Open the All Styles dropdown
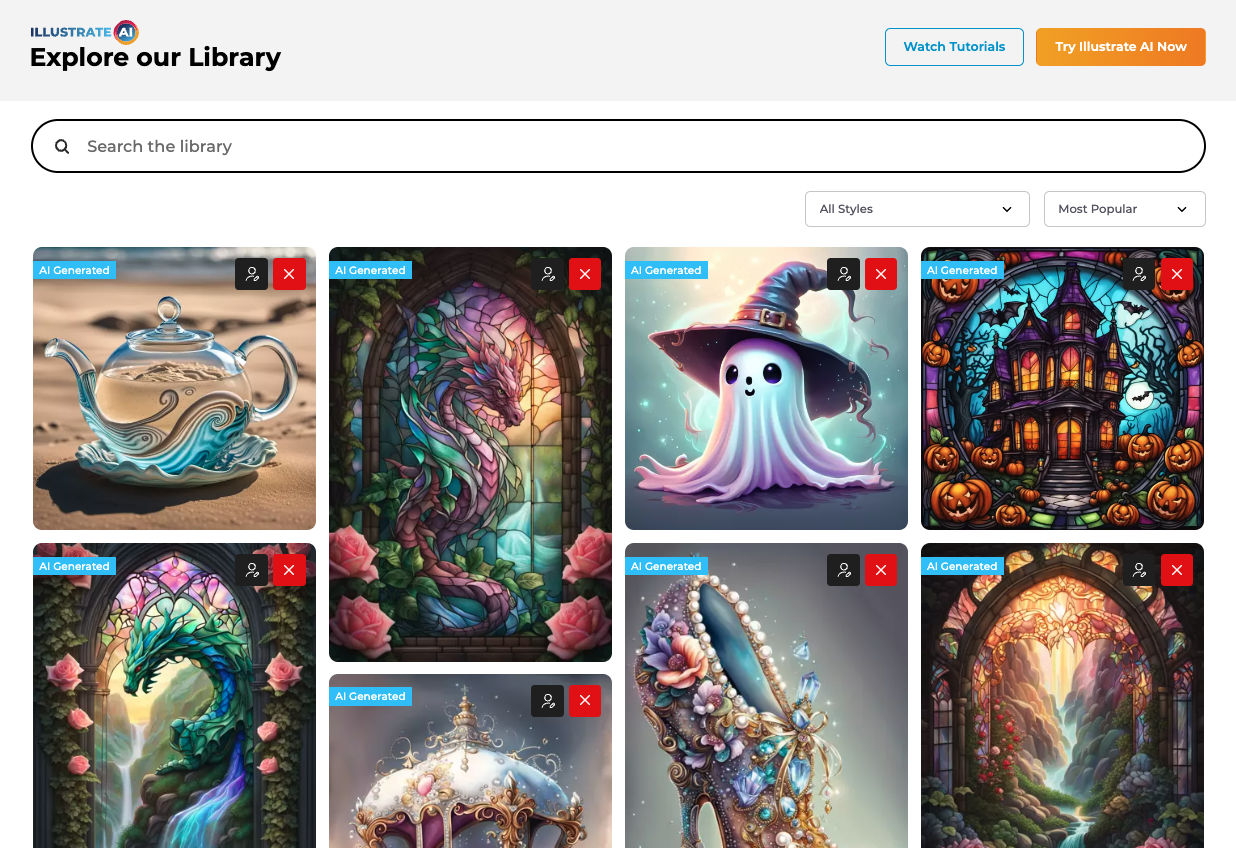Viewport: 1236px width, 848px height. click(x=917, y=209)
